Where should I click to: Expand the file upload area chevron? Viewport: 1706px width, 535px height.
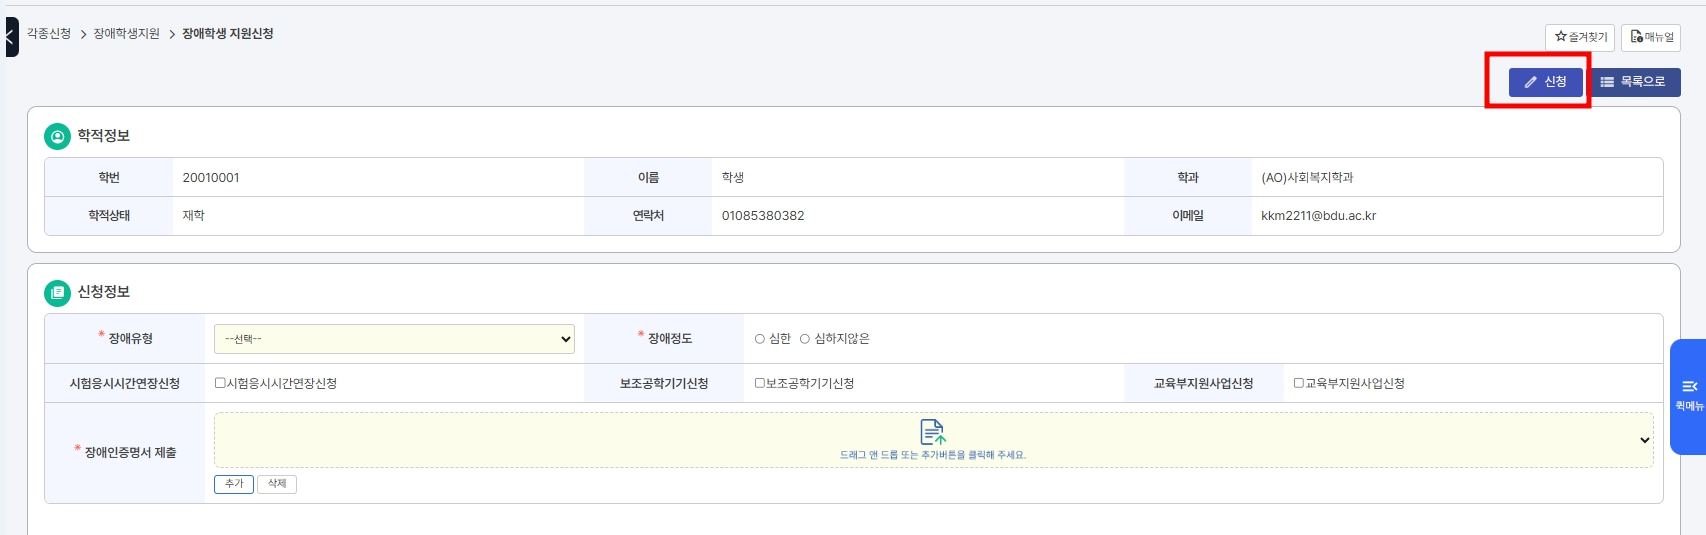click(1644, 440)
